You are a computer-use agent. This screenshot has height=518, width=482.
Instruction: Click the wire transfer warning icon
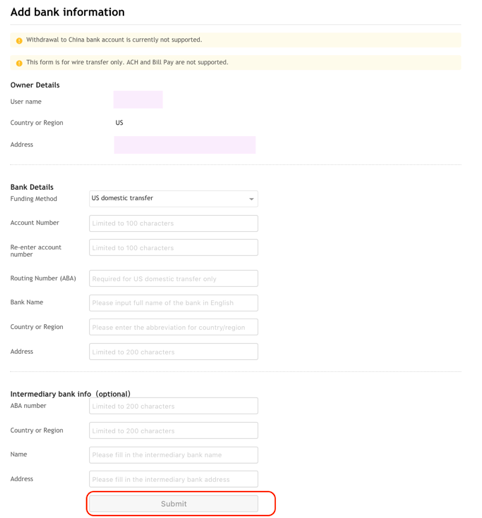19,63
